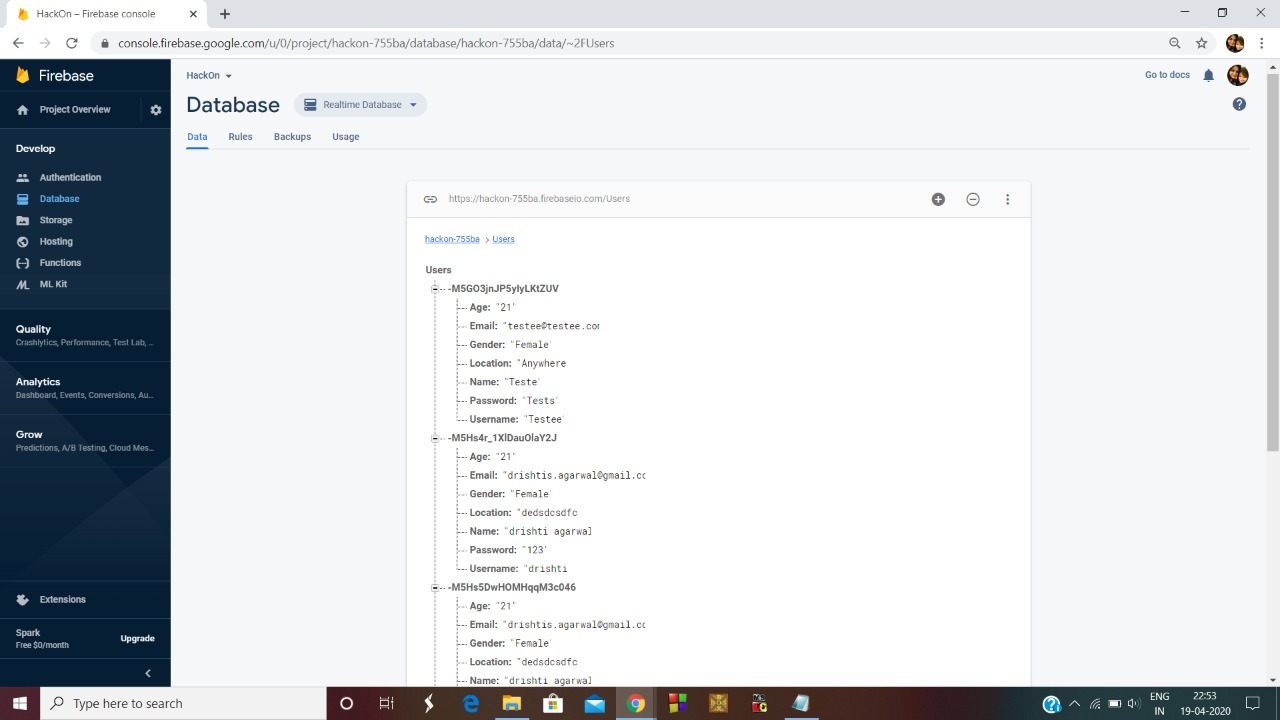Reload the page in Chrome
The image size is (1280, 720).
(71, 43)
